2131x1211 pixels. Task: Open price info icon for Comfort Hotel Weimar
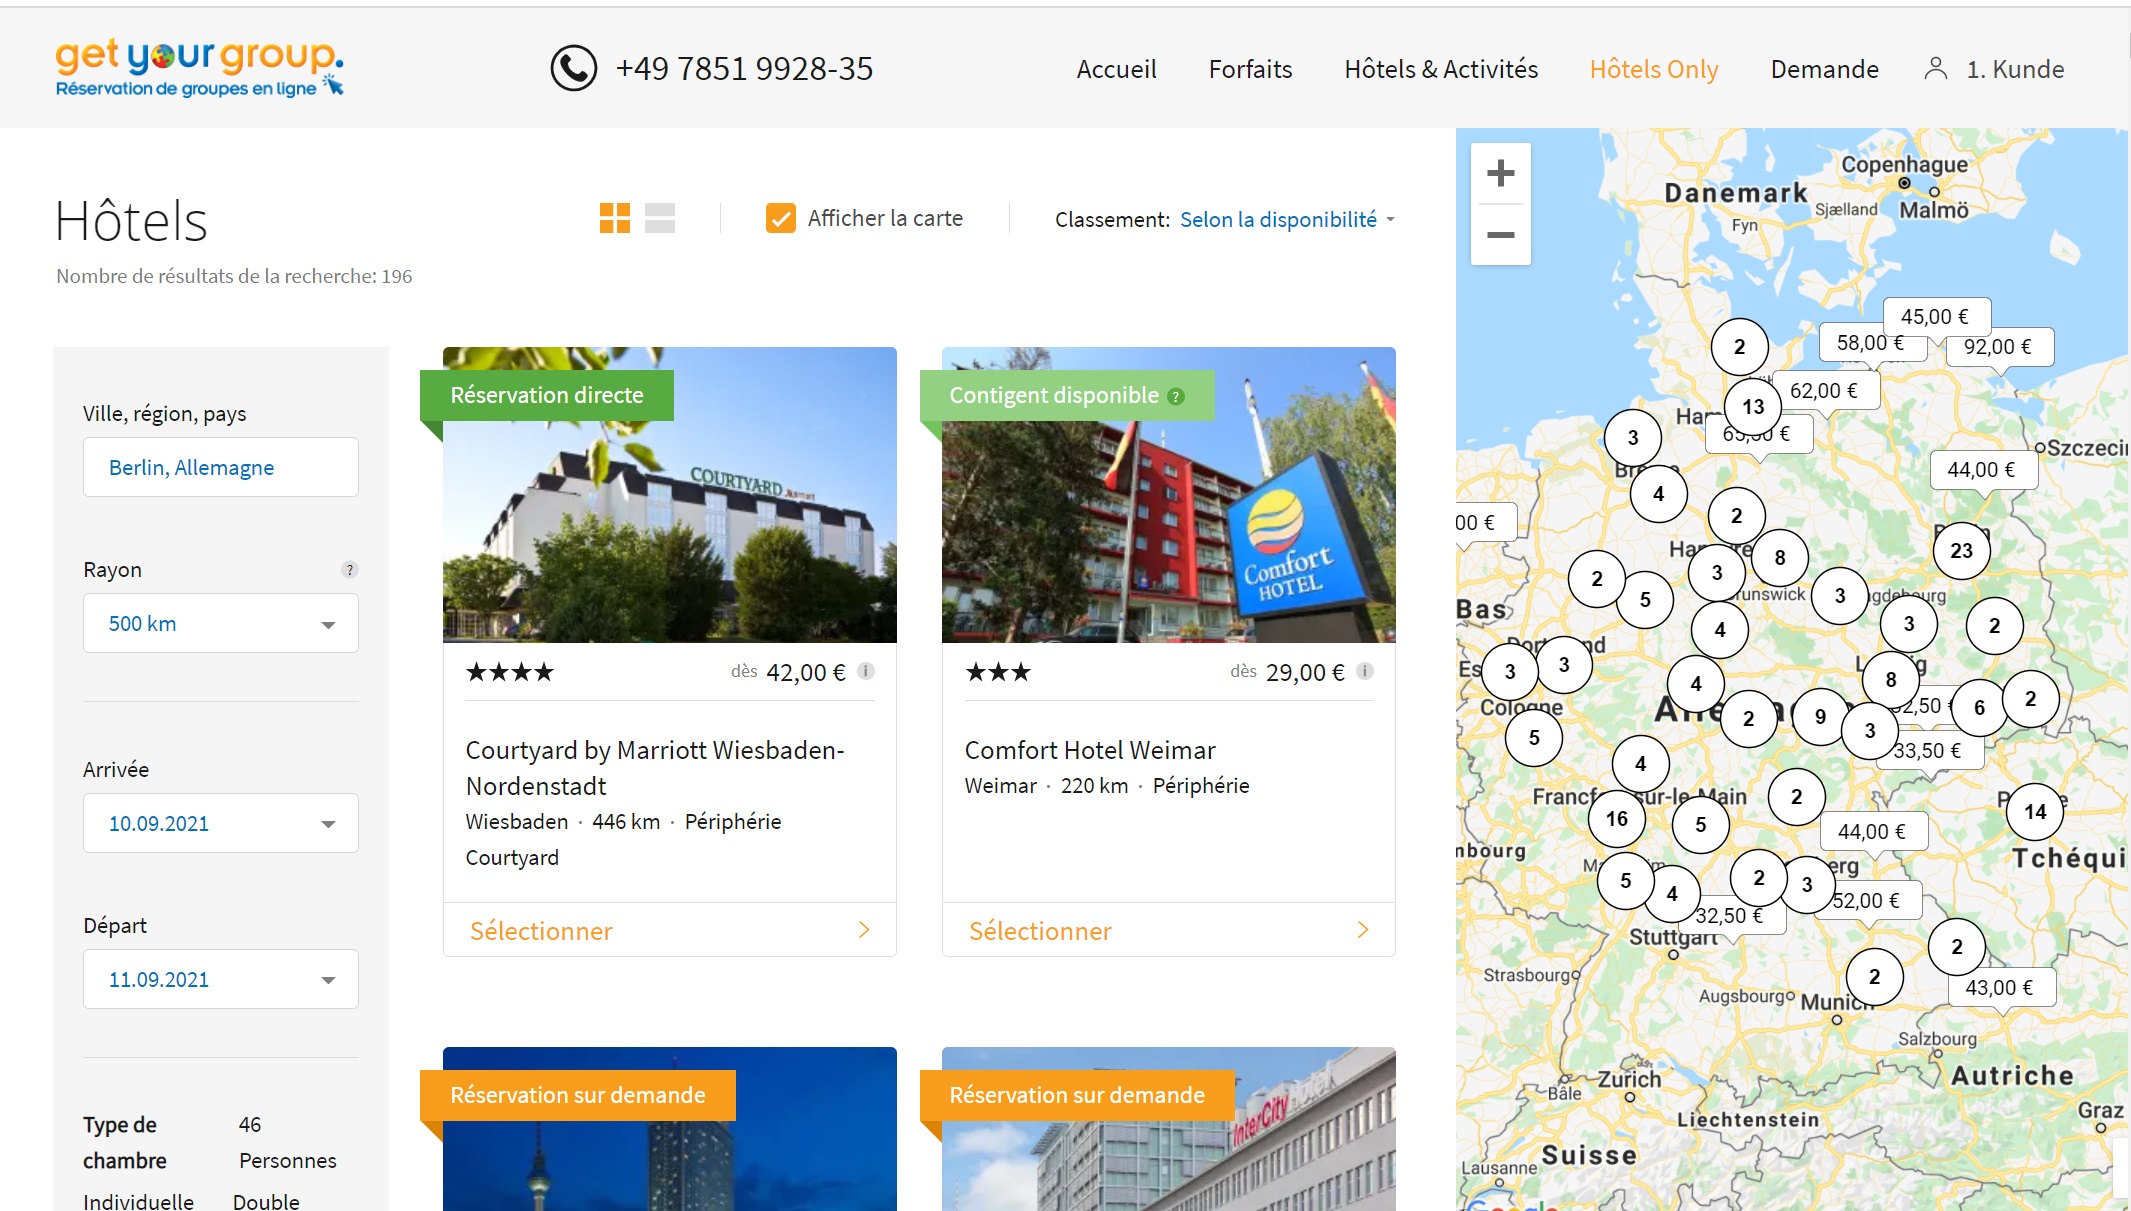click(x=1365, y=671)
